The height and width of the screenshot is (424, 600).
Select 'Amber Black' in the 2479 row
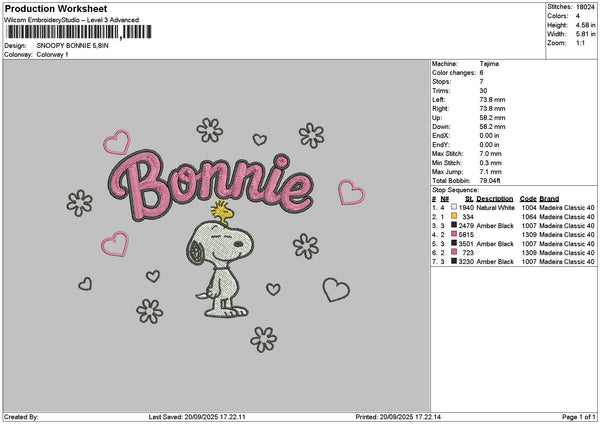click(x=495, y=226)
